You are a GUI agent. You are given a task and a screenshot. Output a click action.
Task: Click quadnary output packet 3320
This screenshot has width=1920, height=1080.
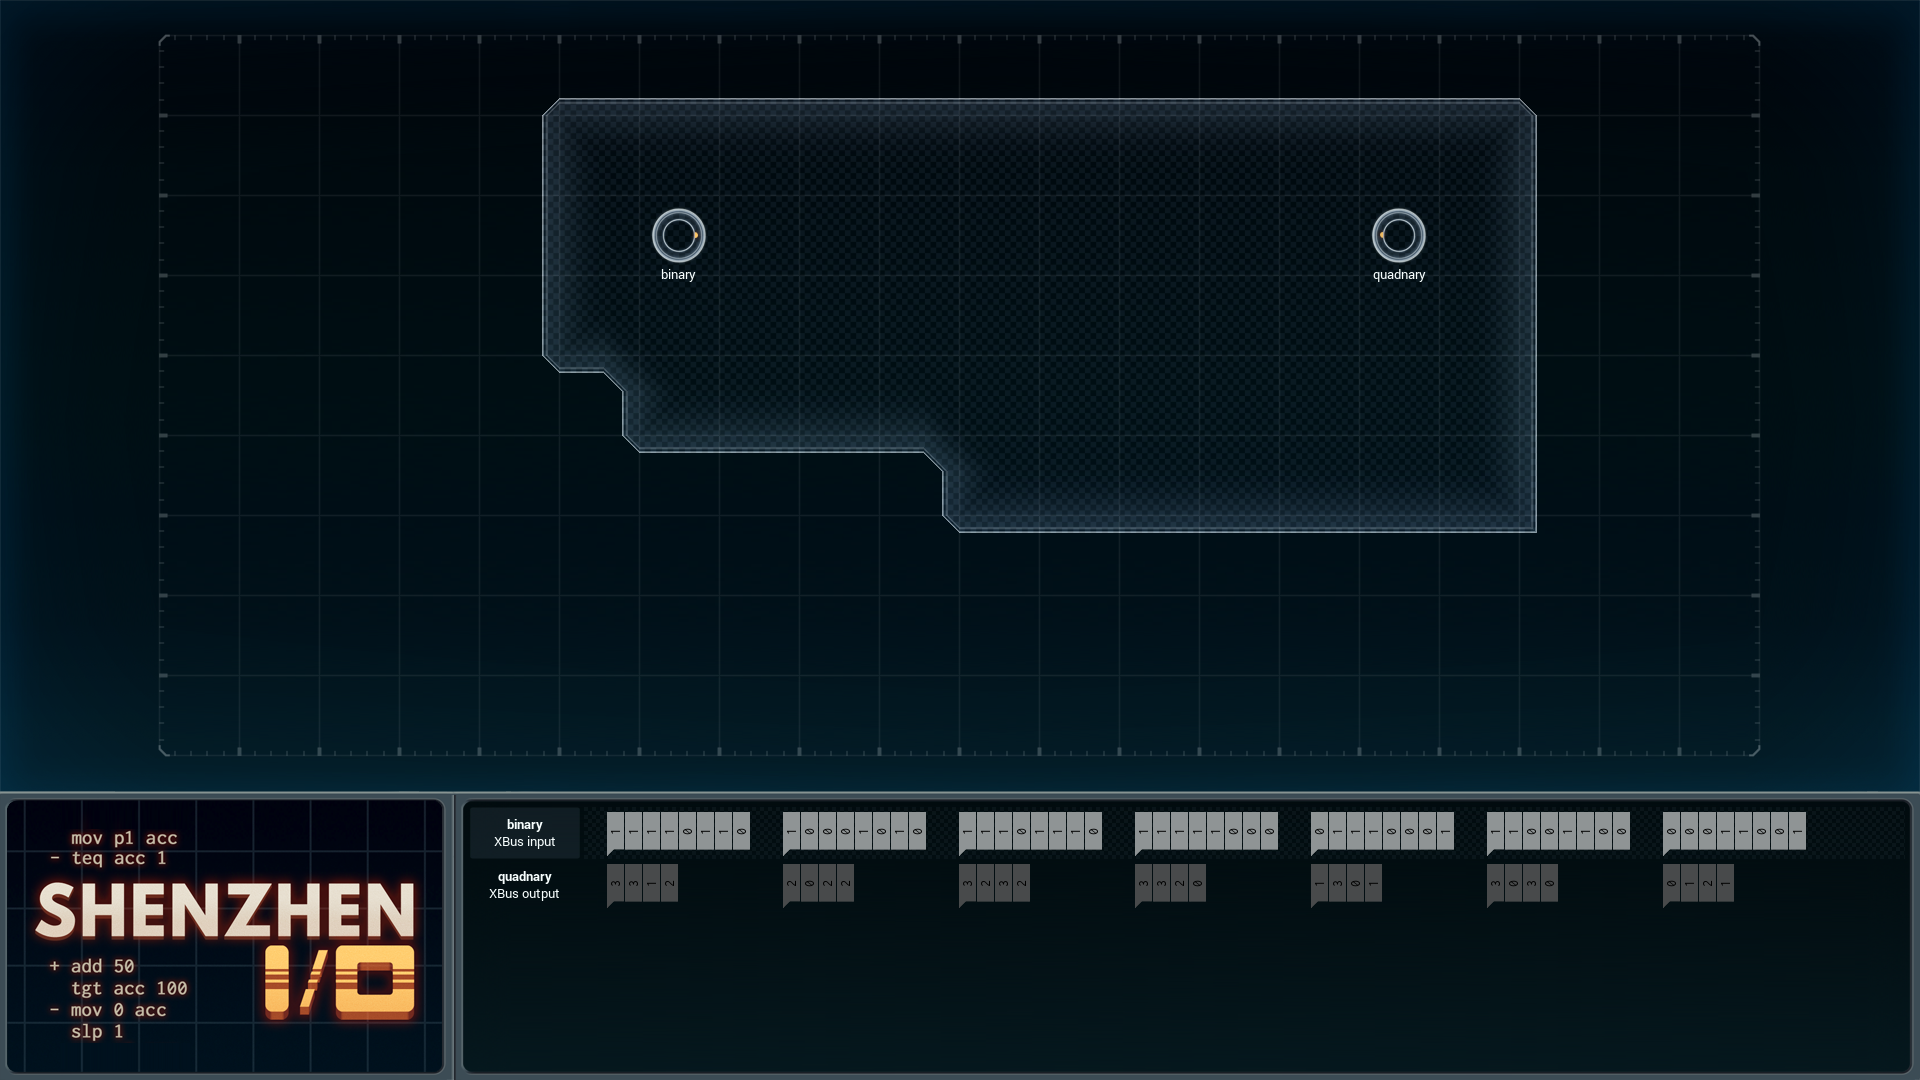coord(1170,884)
